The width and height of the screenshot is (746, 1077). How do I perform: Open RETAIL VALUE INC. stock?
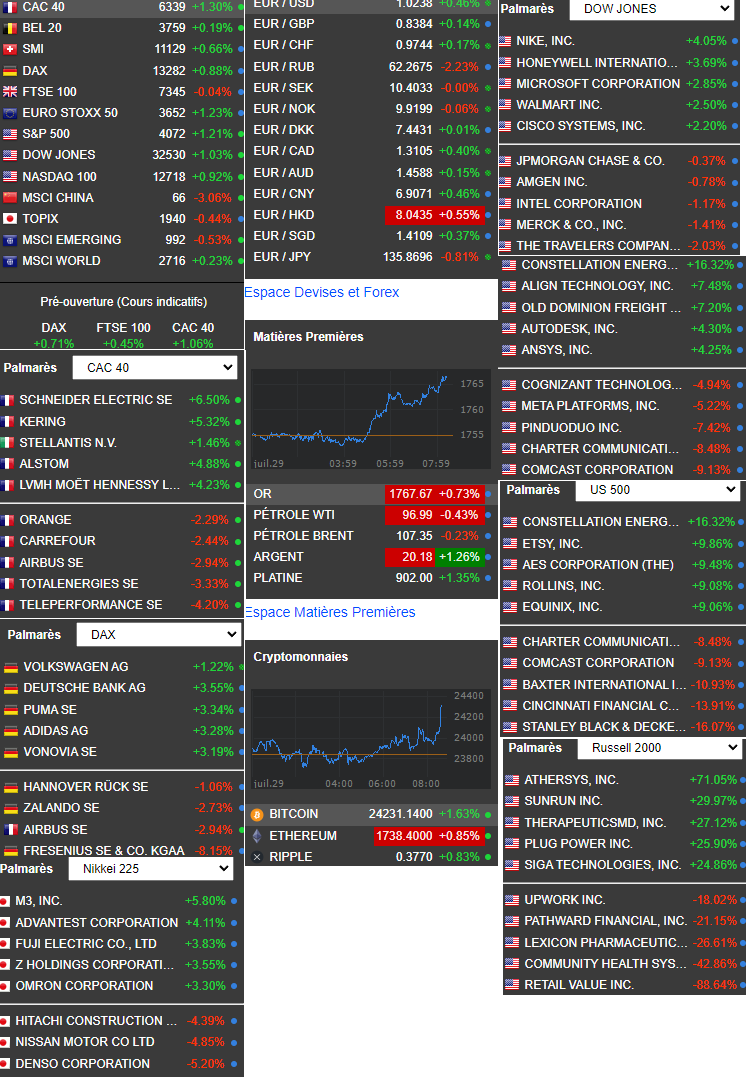point(624,985)
